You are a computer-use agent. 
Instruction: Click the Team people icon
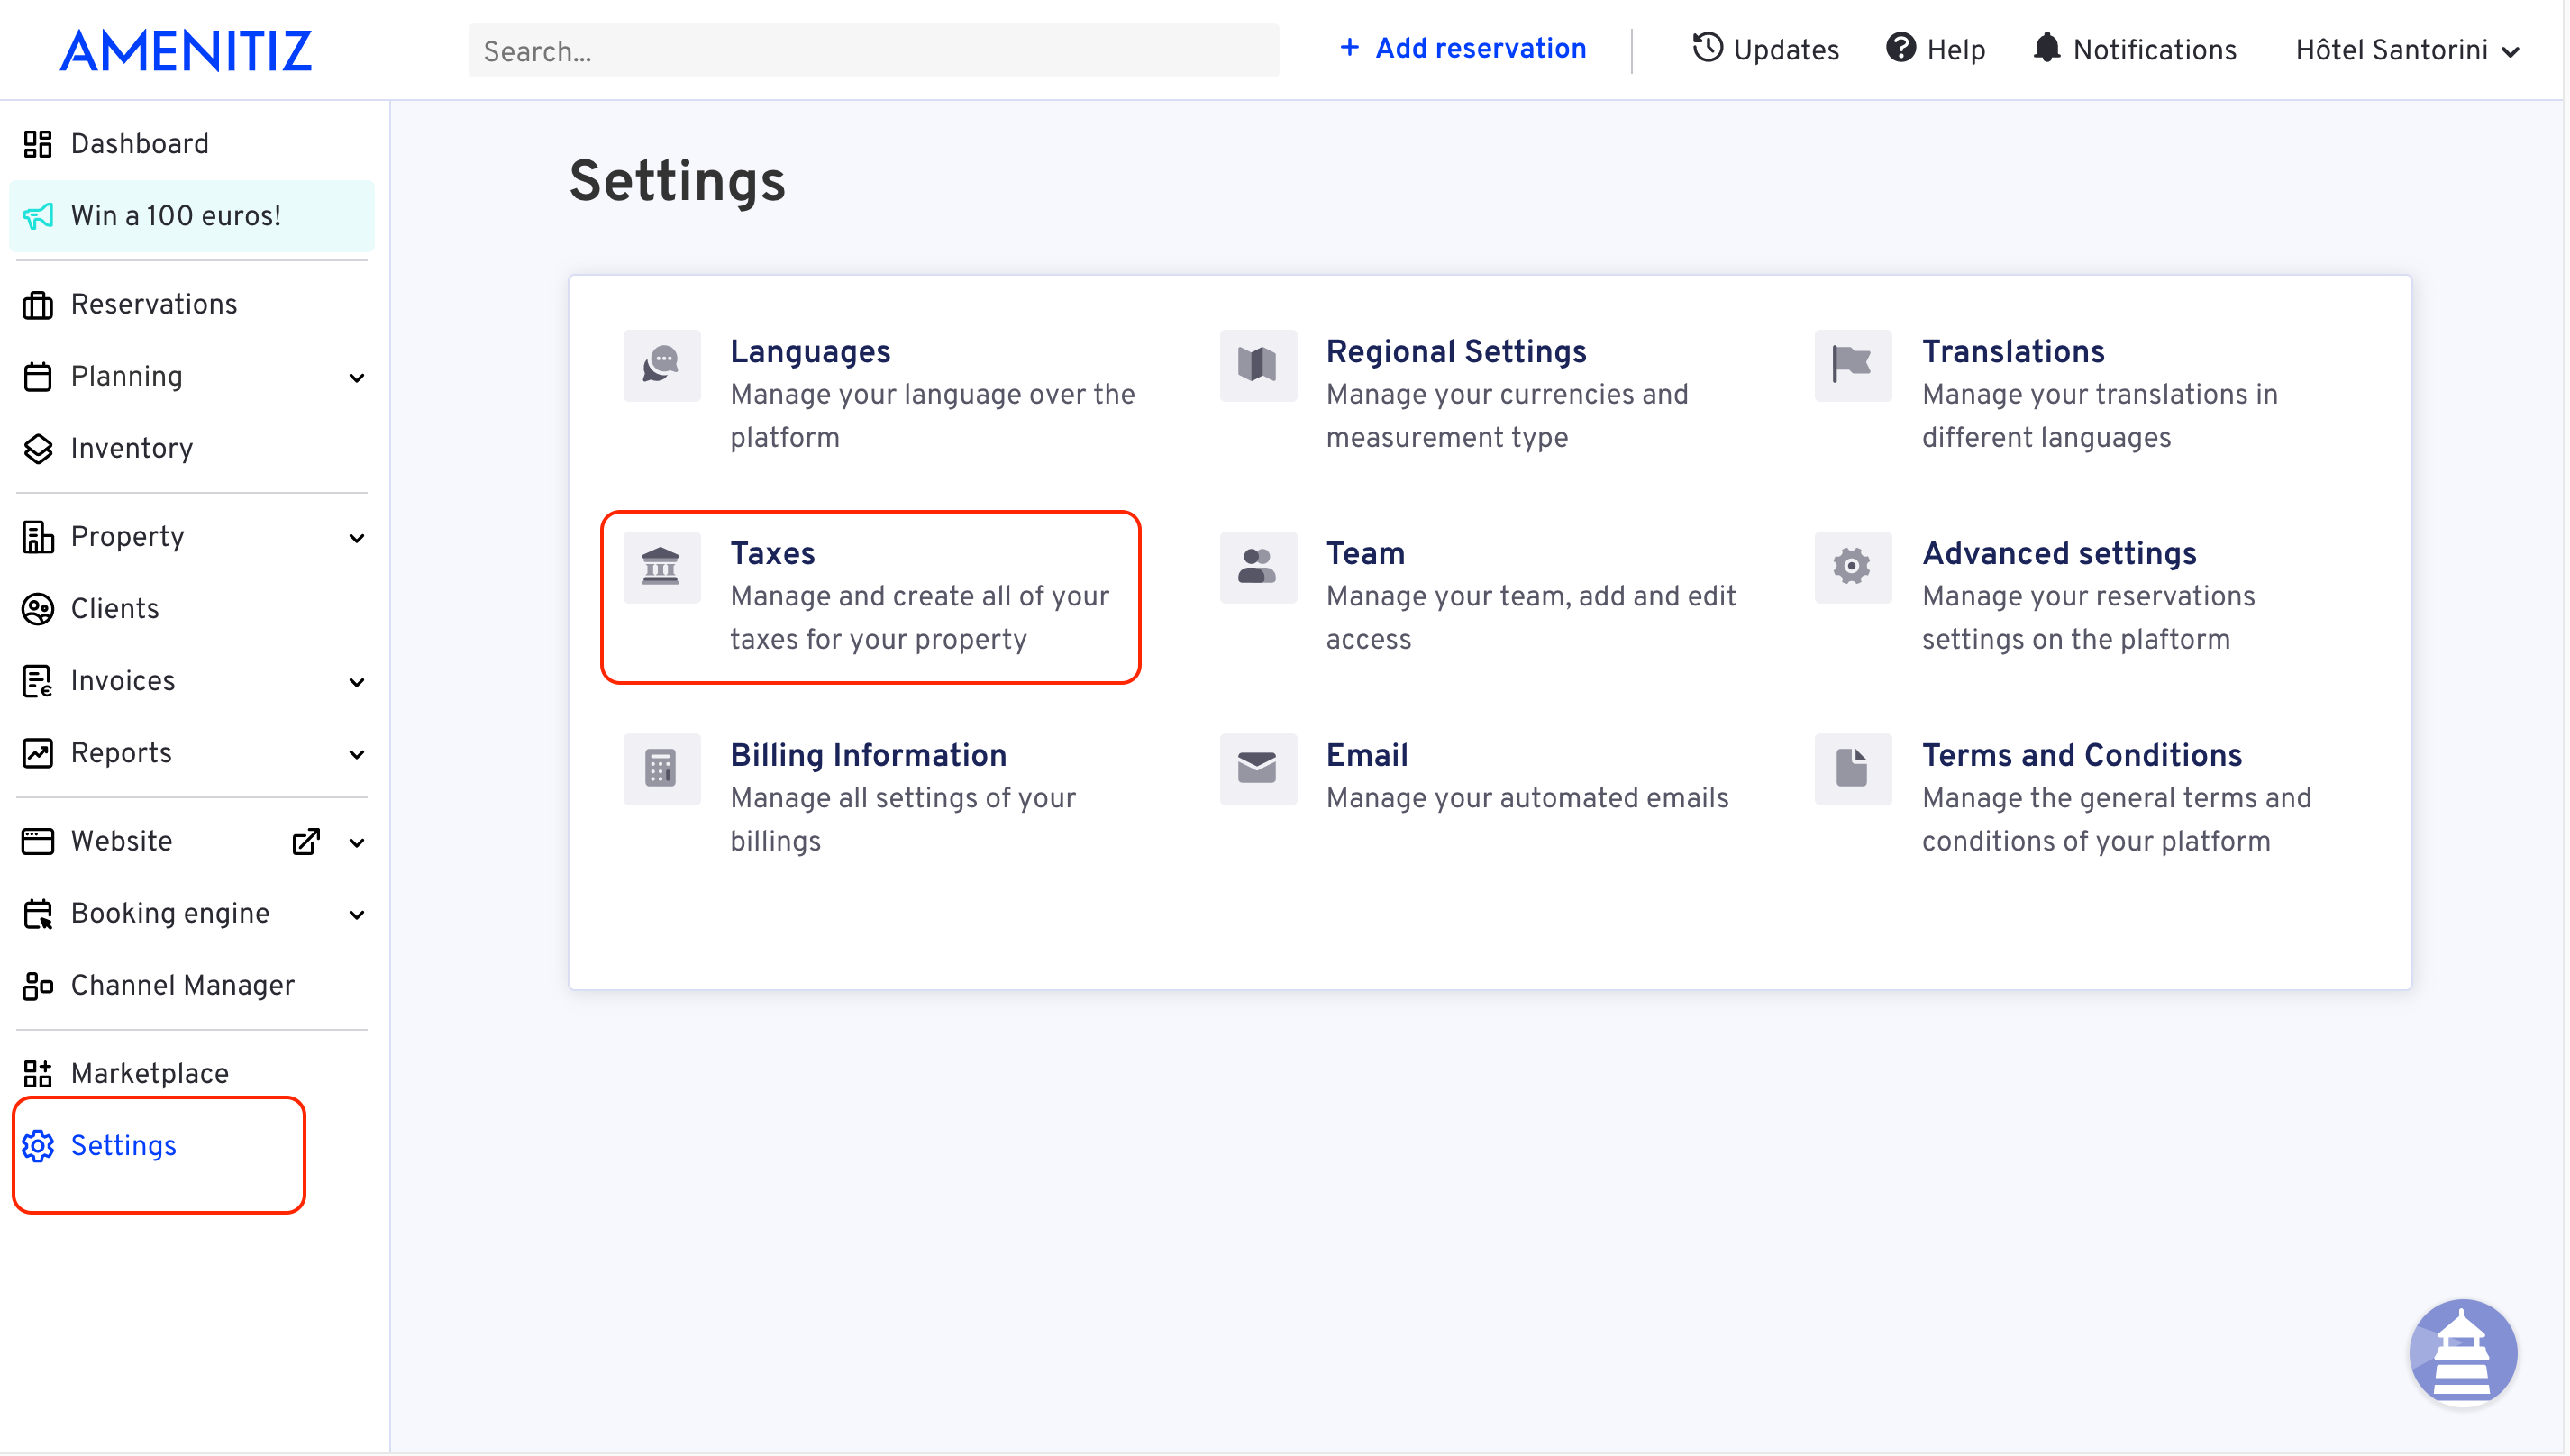click(1257, 567)
